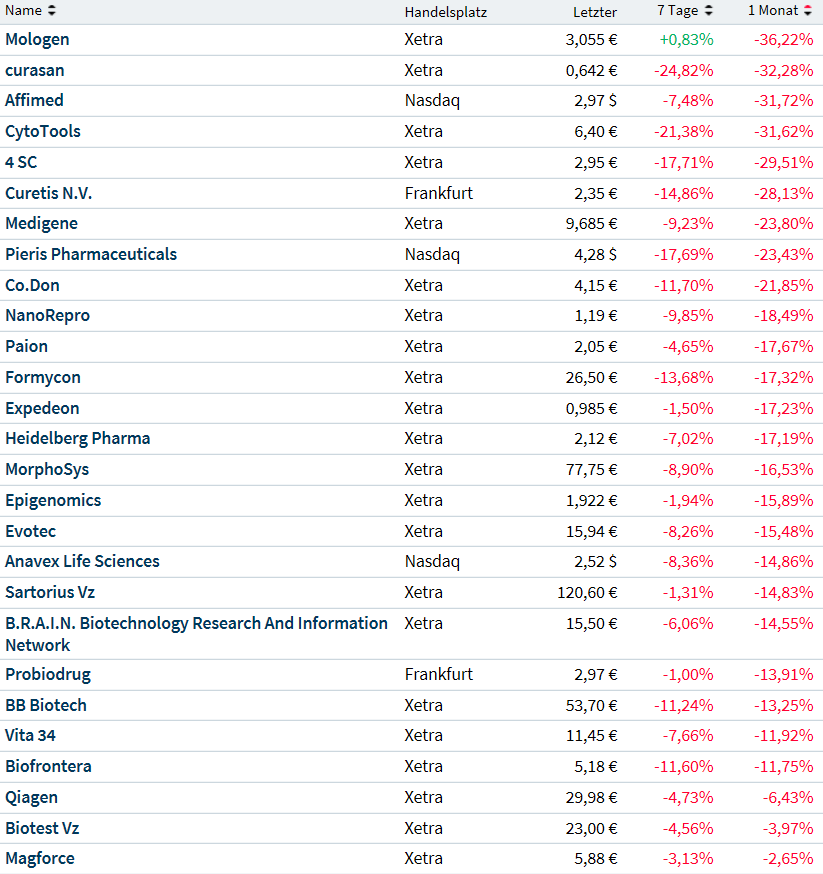Select the BB Biotech stock link

pyautogui.click(x=46, y=705)
